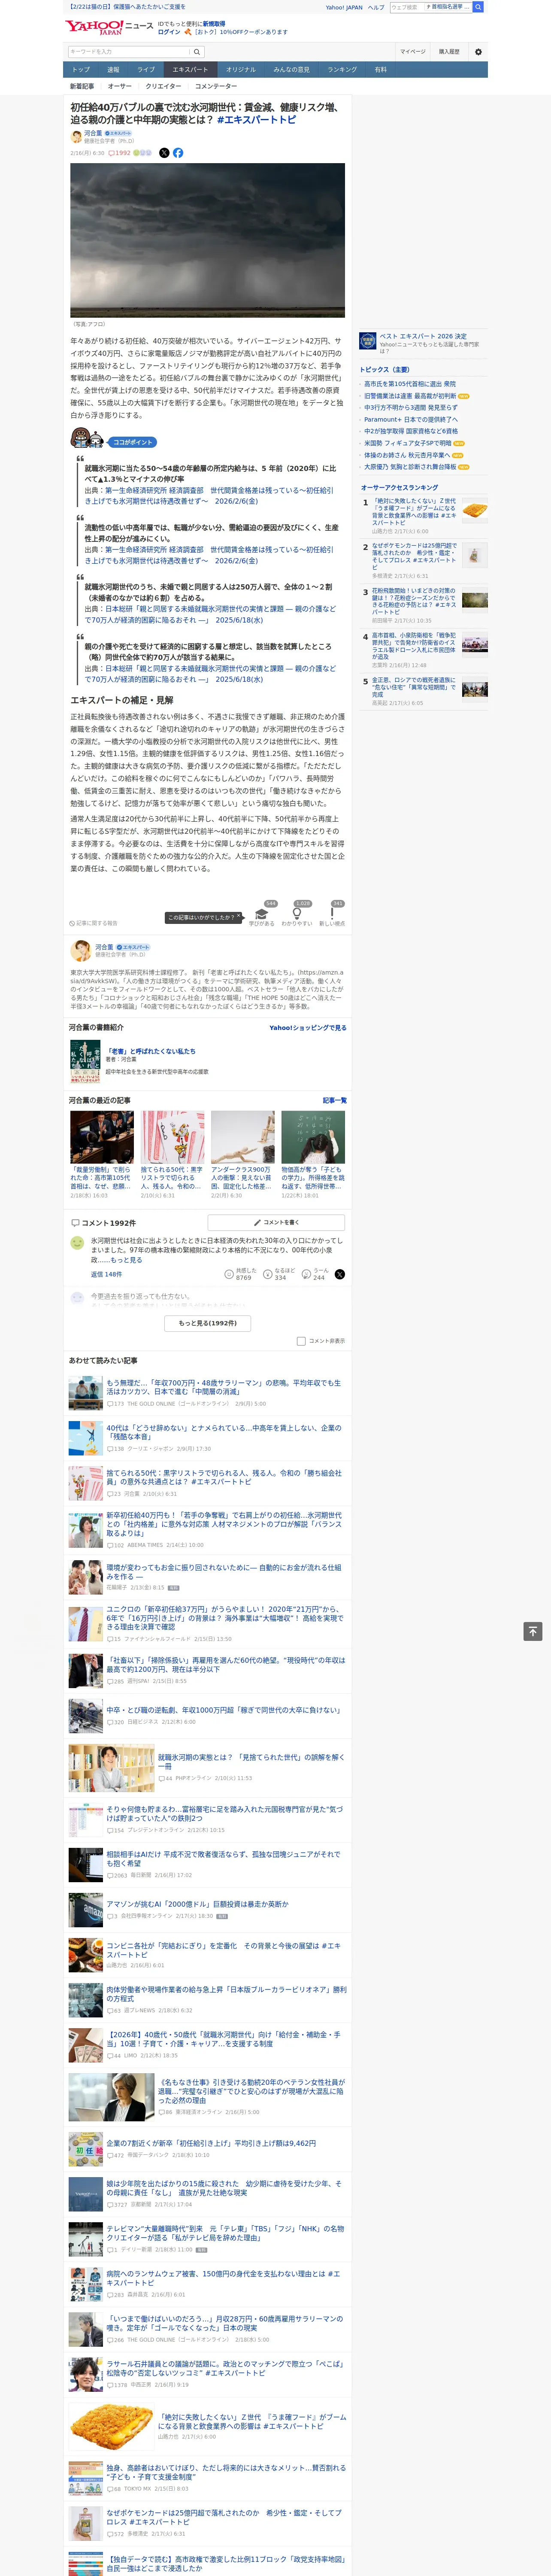Image resolution: width=551 pixels, height=2576 pixels.
Task: Click the ベスト エキスパート 2026 award icon
Action: 368,341
